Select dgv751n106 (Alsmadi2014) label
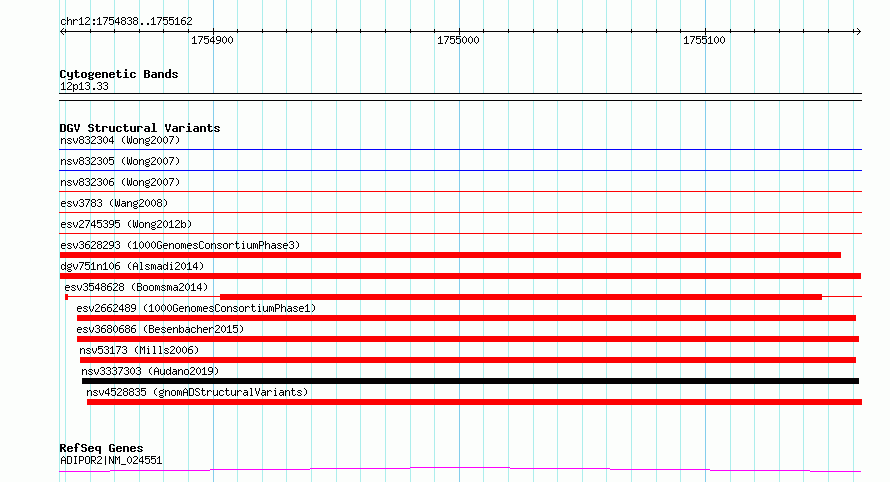 (x=132, y=266)
